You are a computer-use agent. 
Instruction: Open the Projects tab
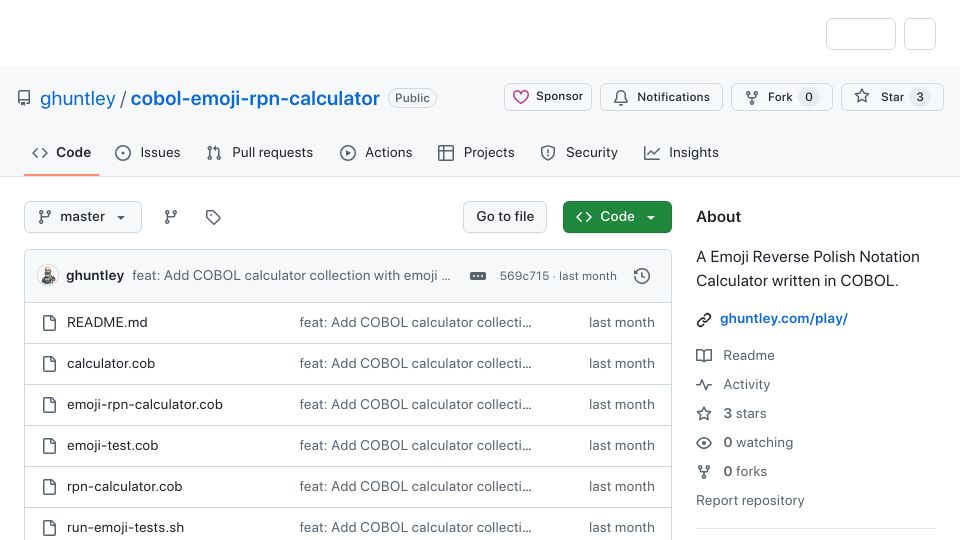coord(476,152)
